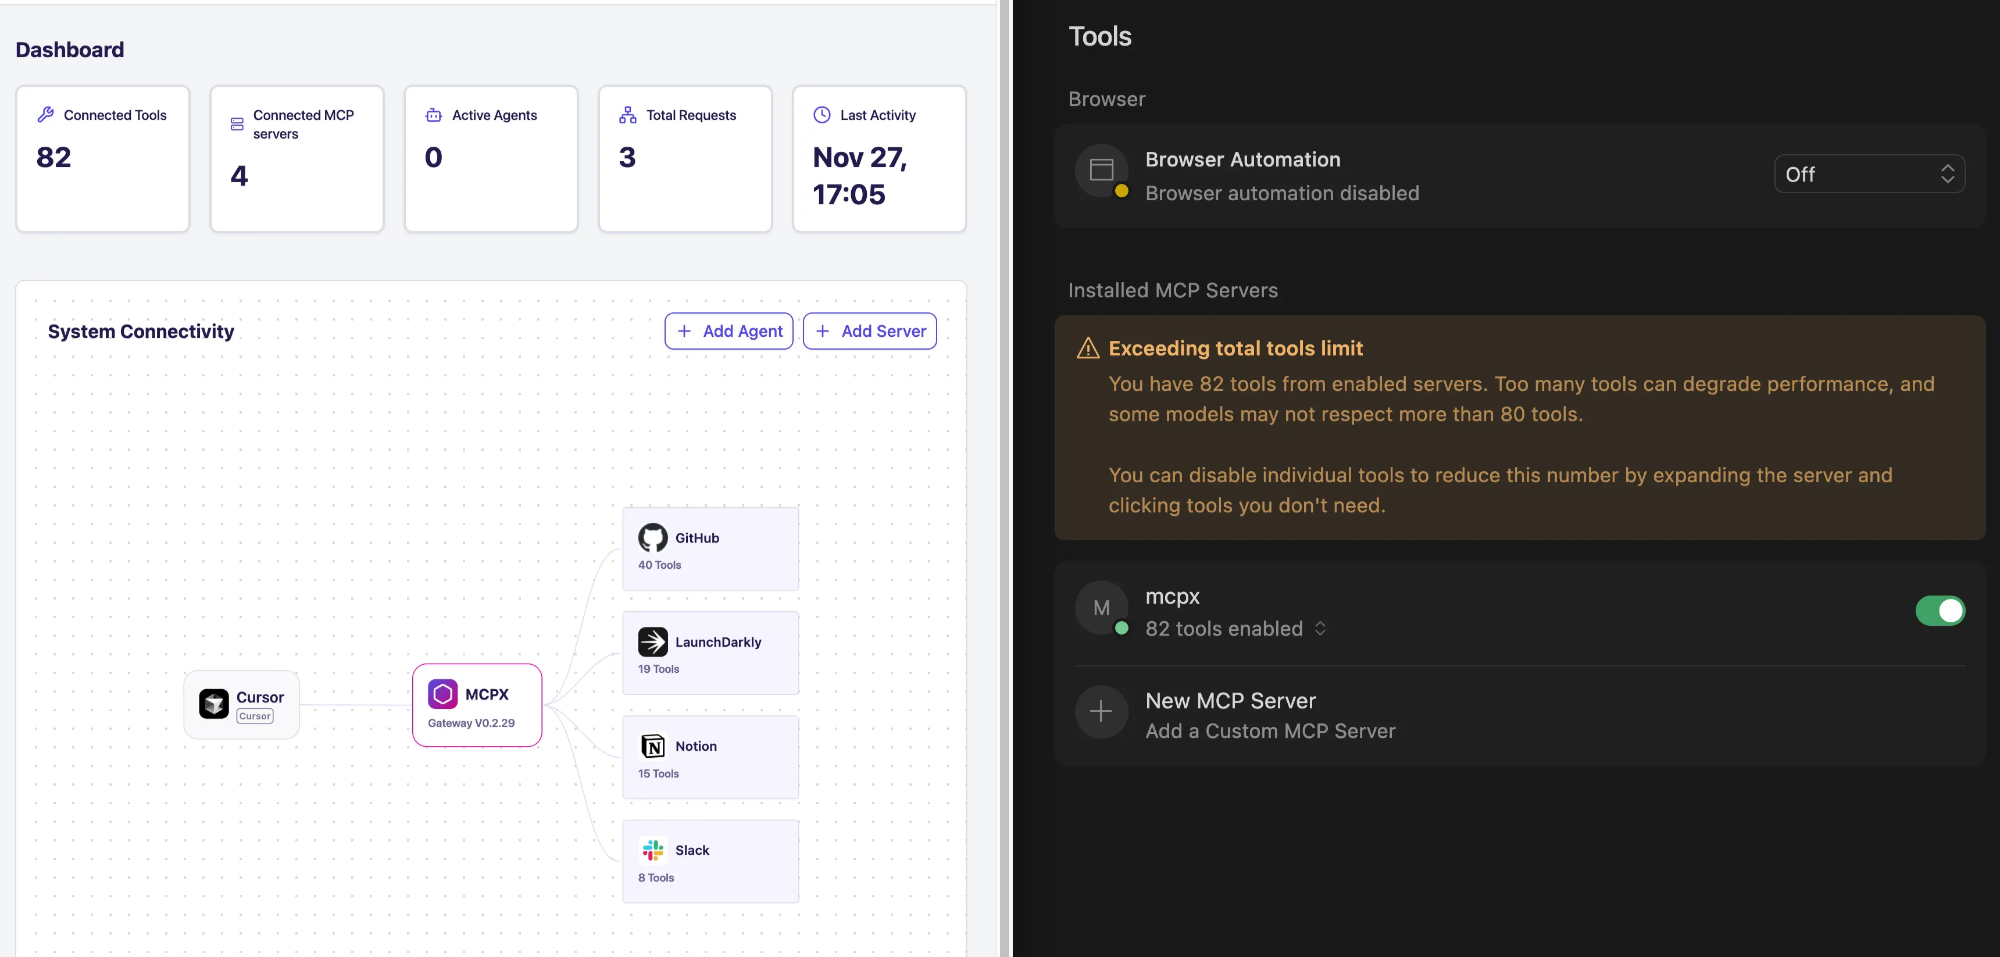Click the Tools panel heading
Image resolution: width=2000 pixels, height=957 pixels.
point(1100,37)
